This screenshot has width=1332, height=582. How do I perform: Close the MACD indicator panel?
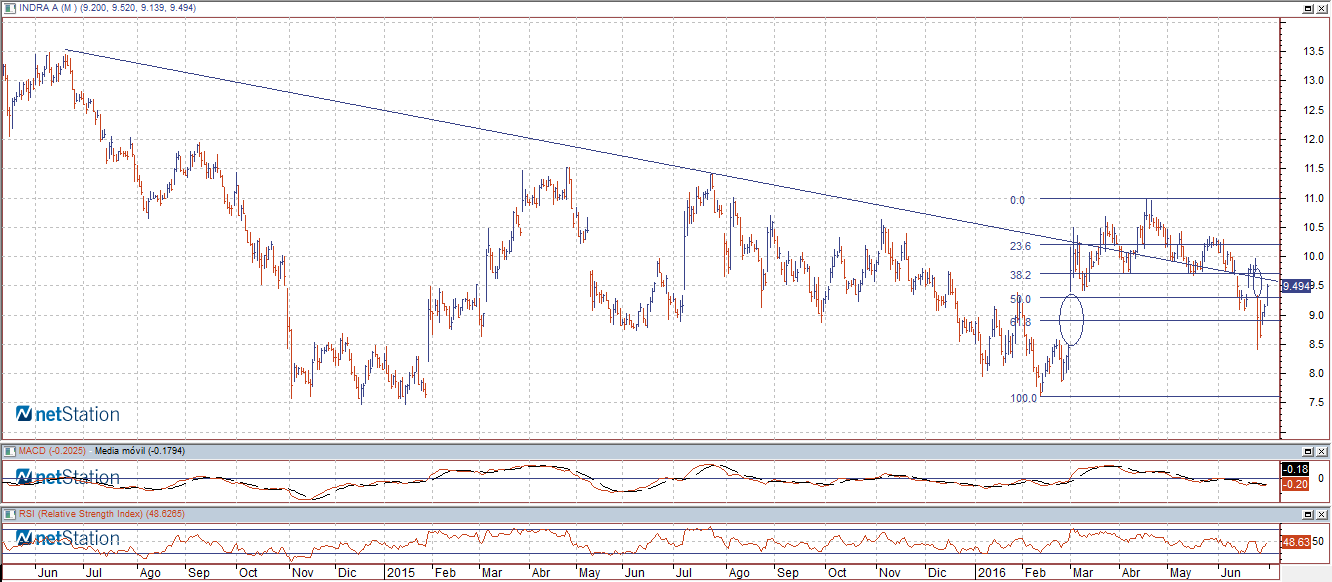tap(1321, 452)
